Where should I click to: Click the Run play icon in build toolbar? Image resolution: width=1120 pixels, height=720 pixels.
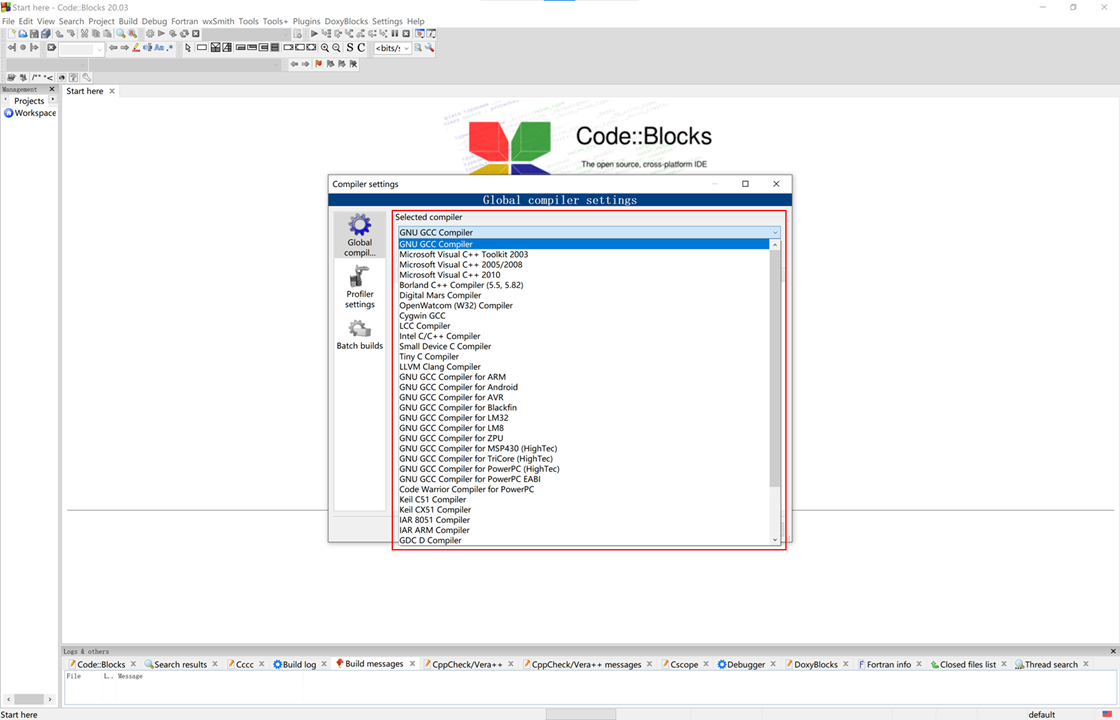[161, 34]
